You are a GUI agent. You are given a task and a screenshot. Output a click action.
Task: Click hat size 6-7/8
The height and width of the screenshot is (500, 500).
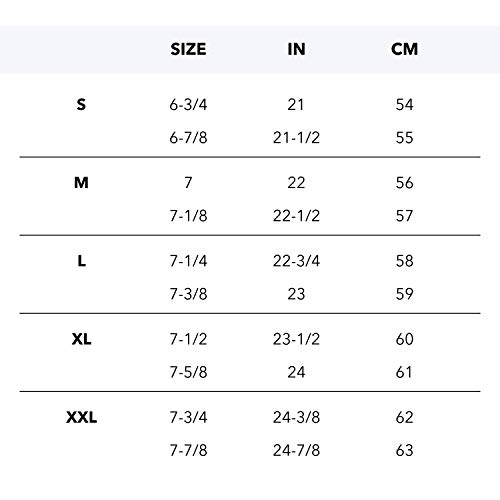click(x=188, y=138)
